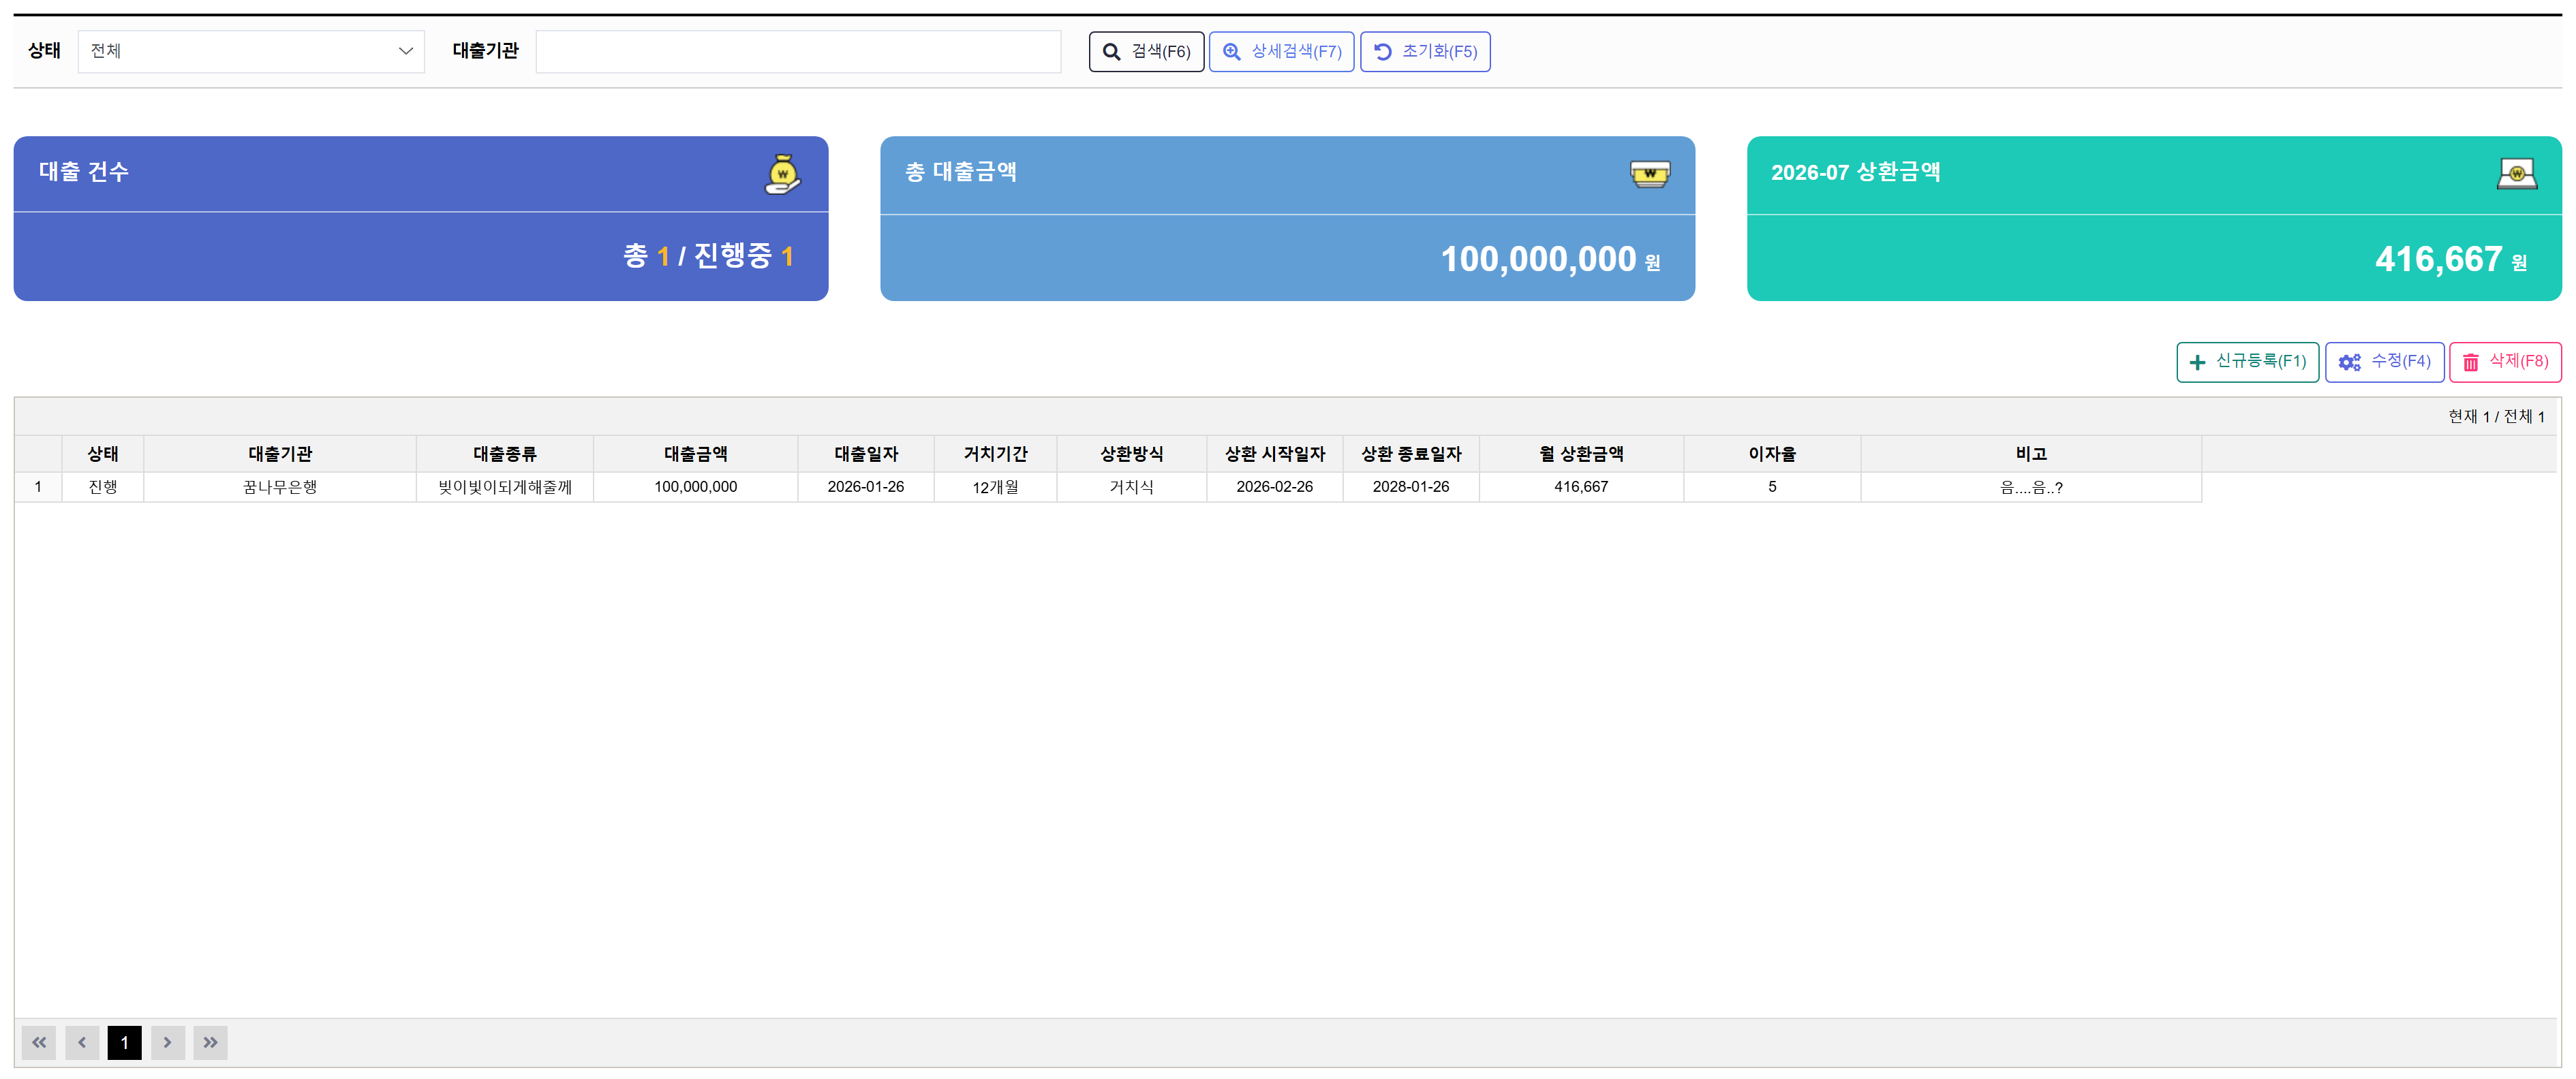Click the 12개월 cell
The image size is (2576, 1079).
point(995,487)
